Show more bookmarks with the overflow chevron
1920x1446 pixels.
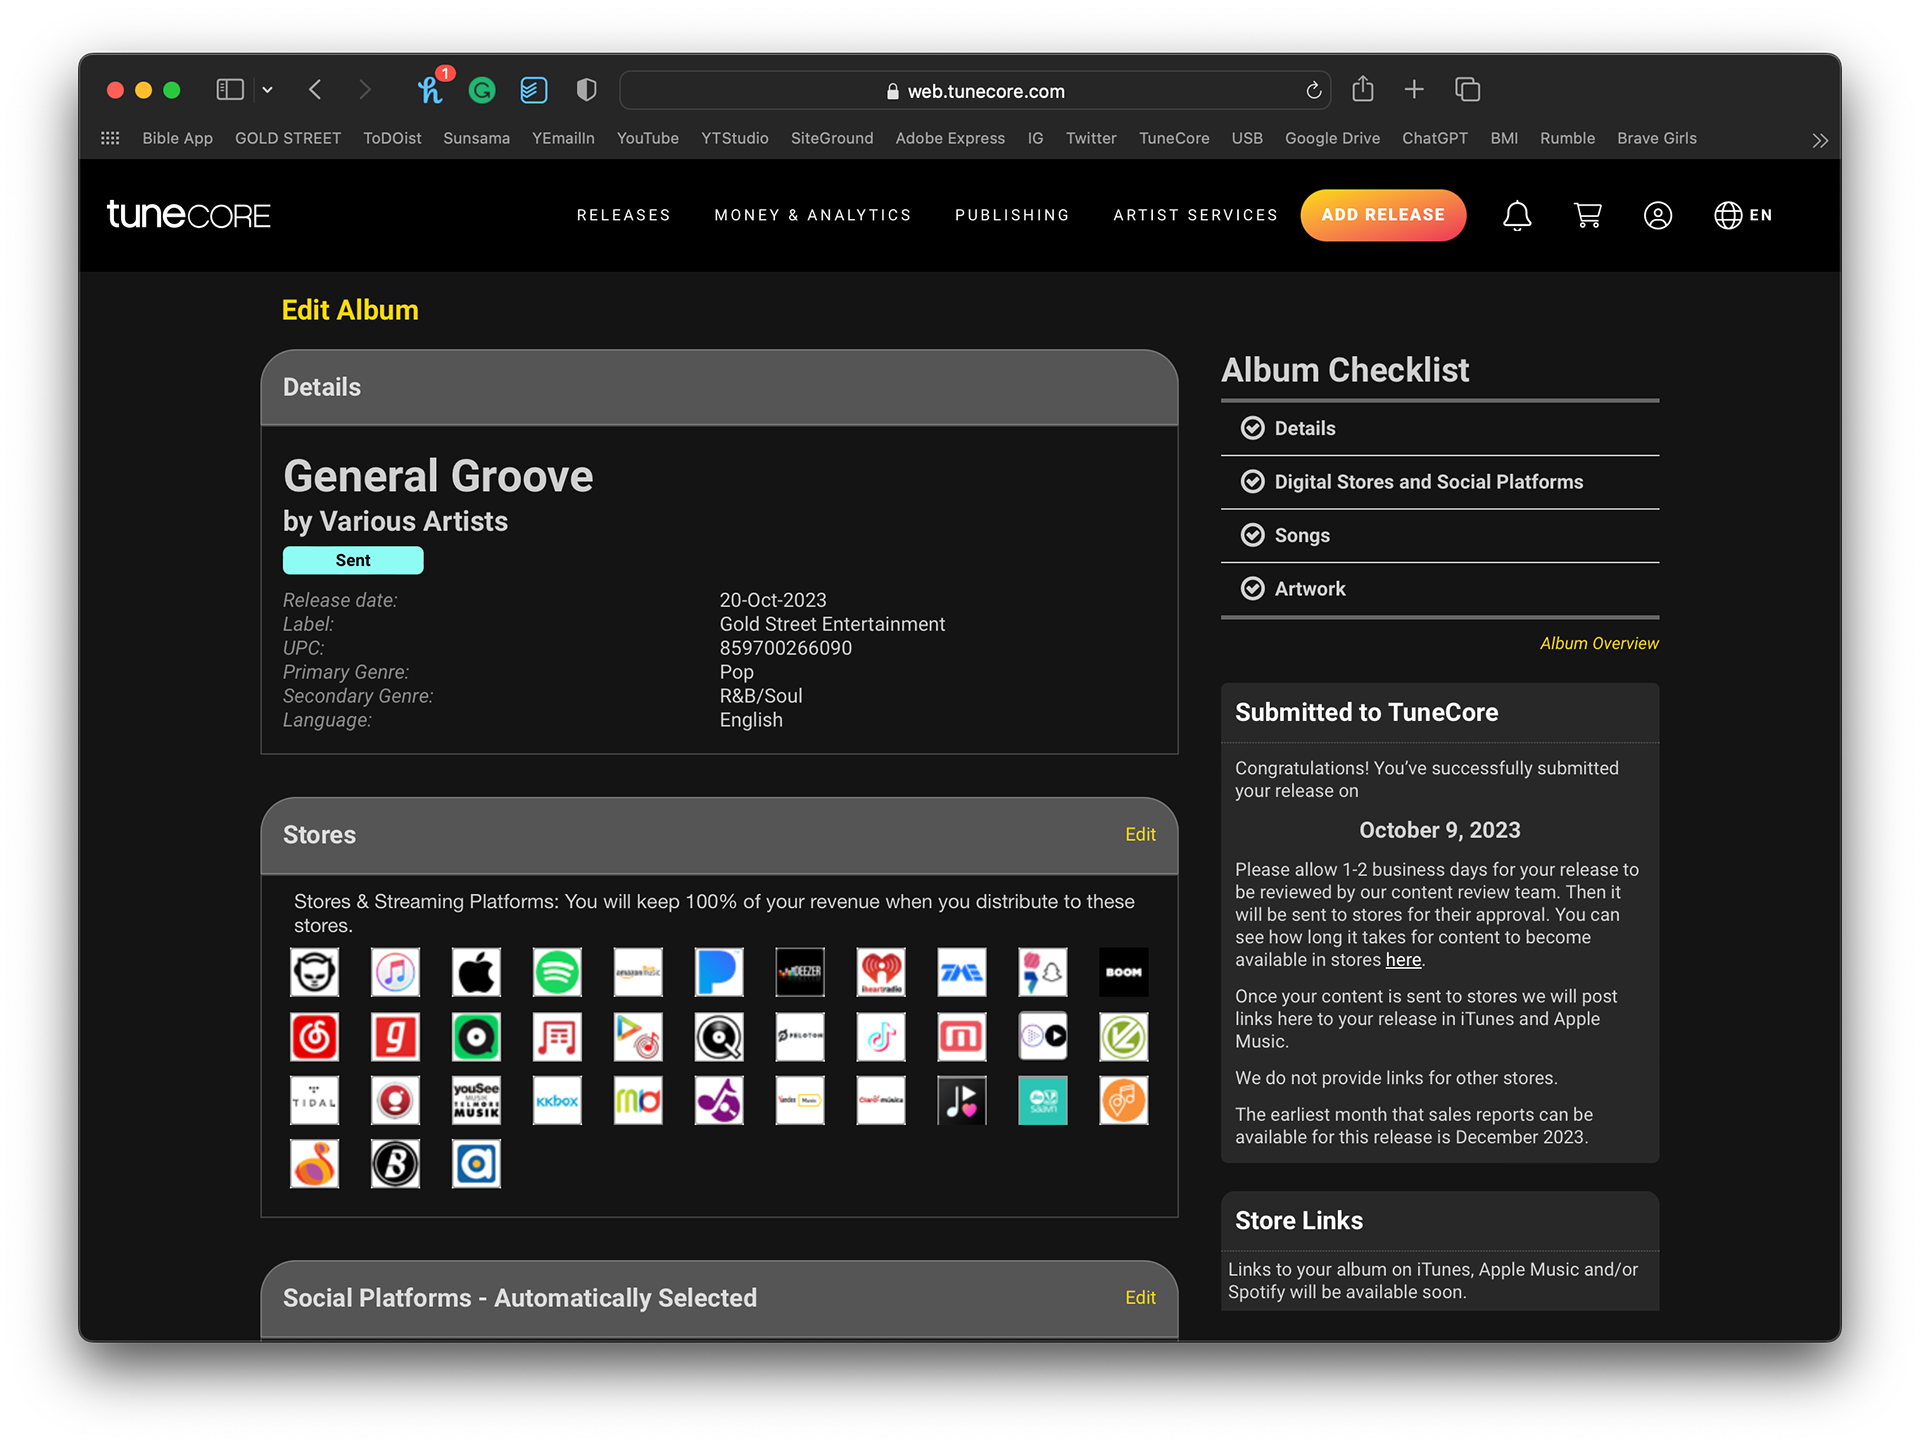tap(1819, 140)
